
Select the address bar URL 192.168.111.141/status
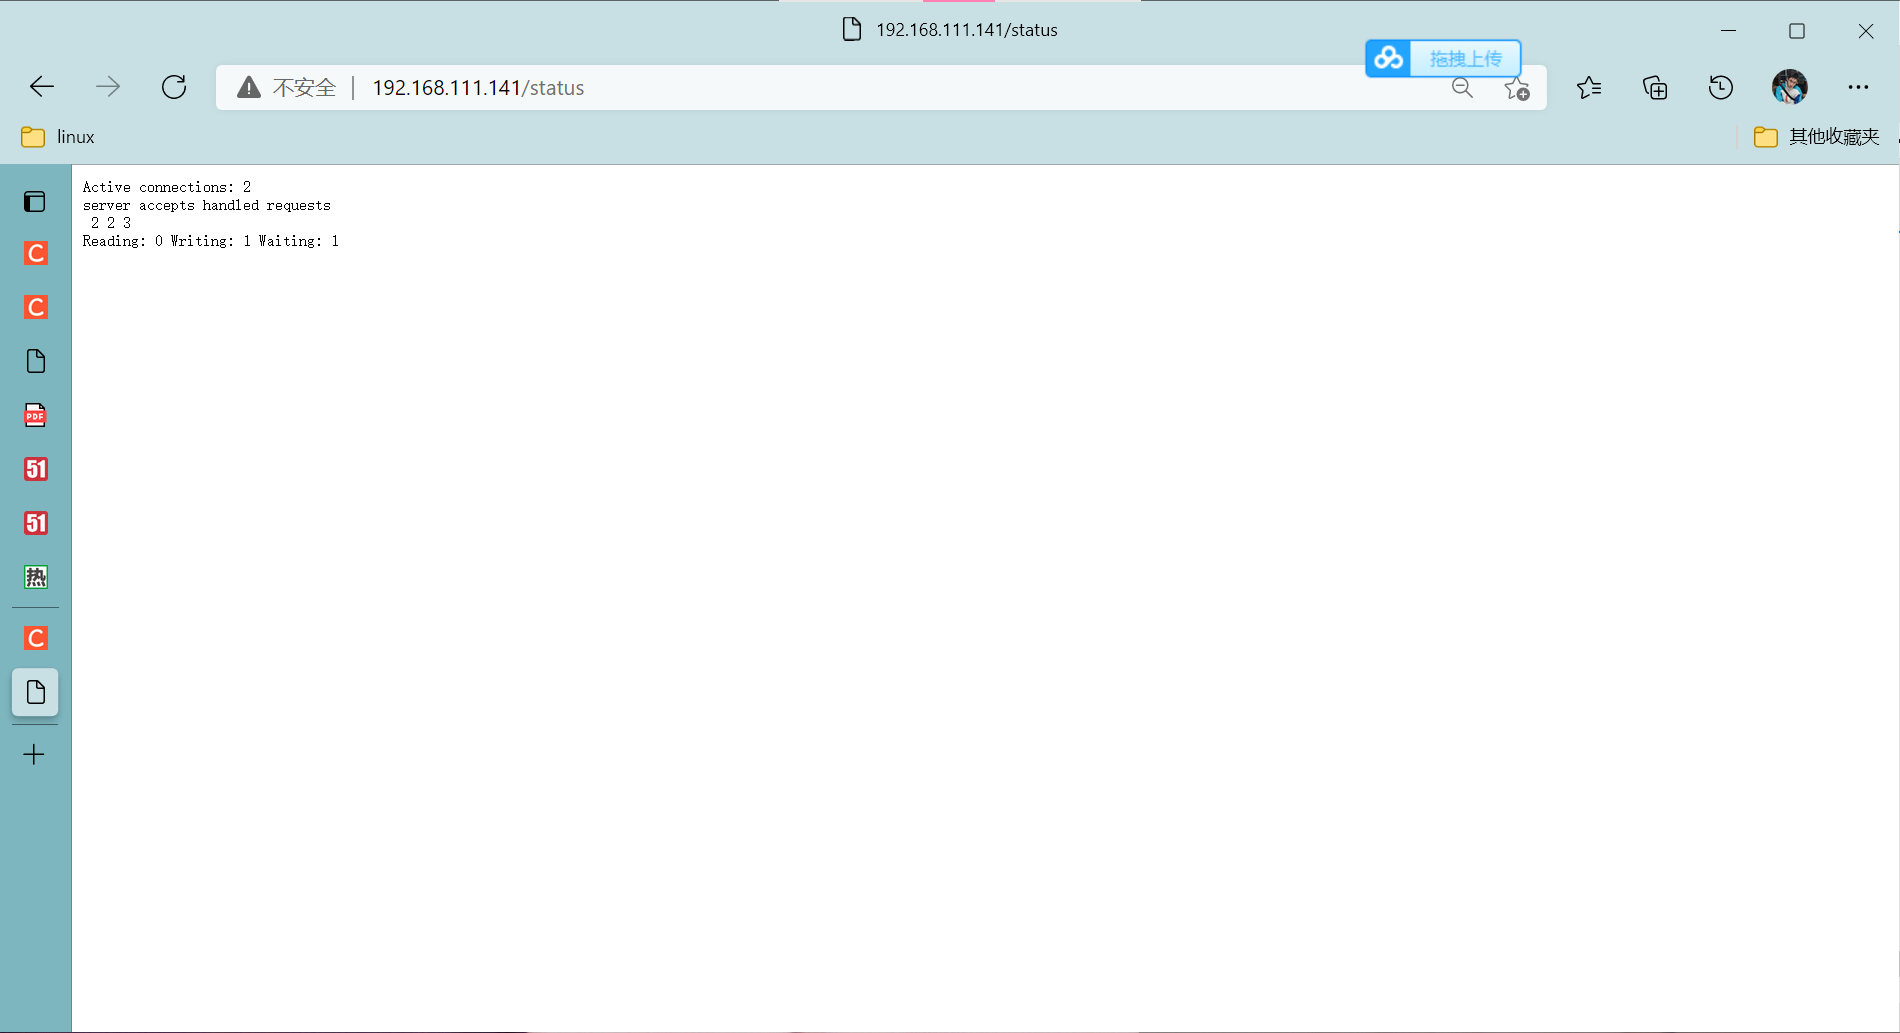point(478,88)
